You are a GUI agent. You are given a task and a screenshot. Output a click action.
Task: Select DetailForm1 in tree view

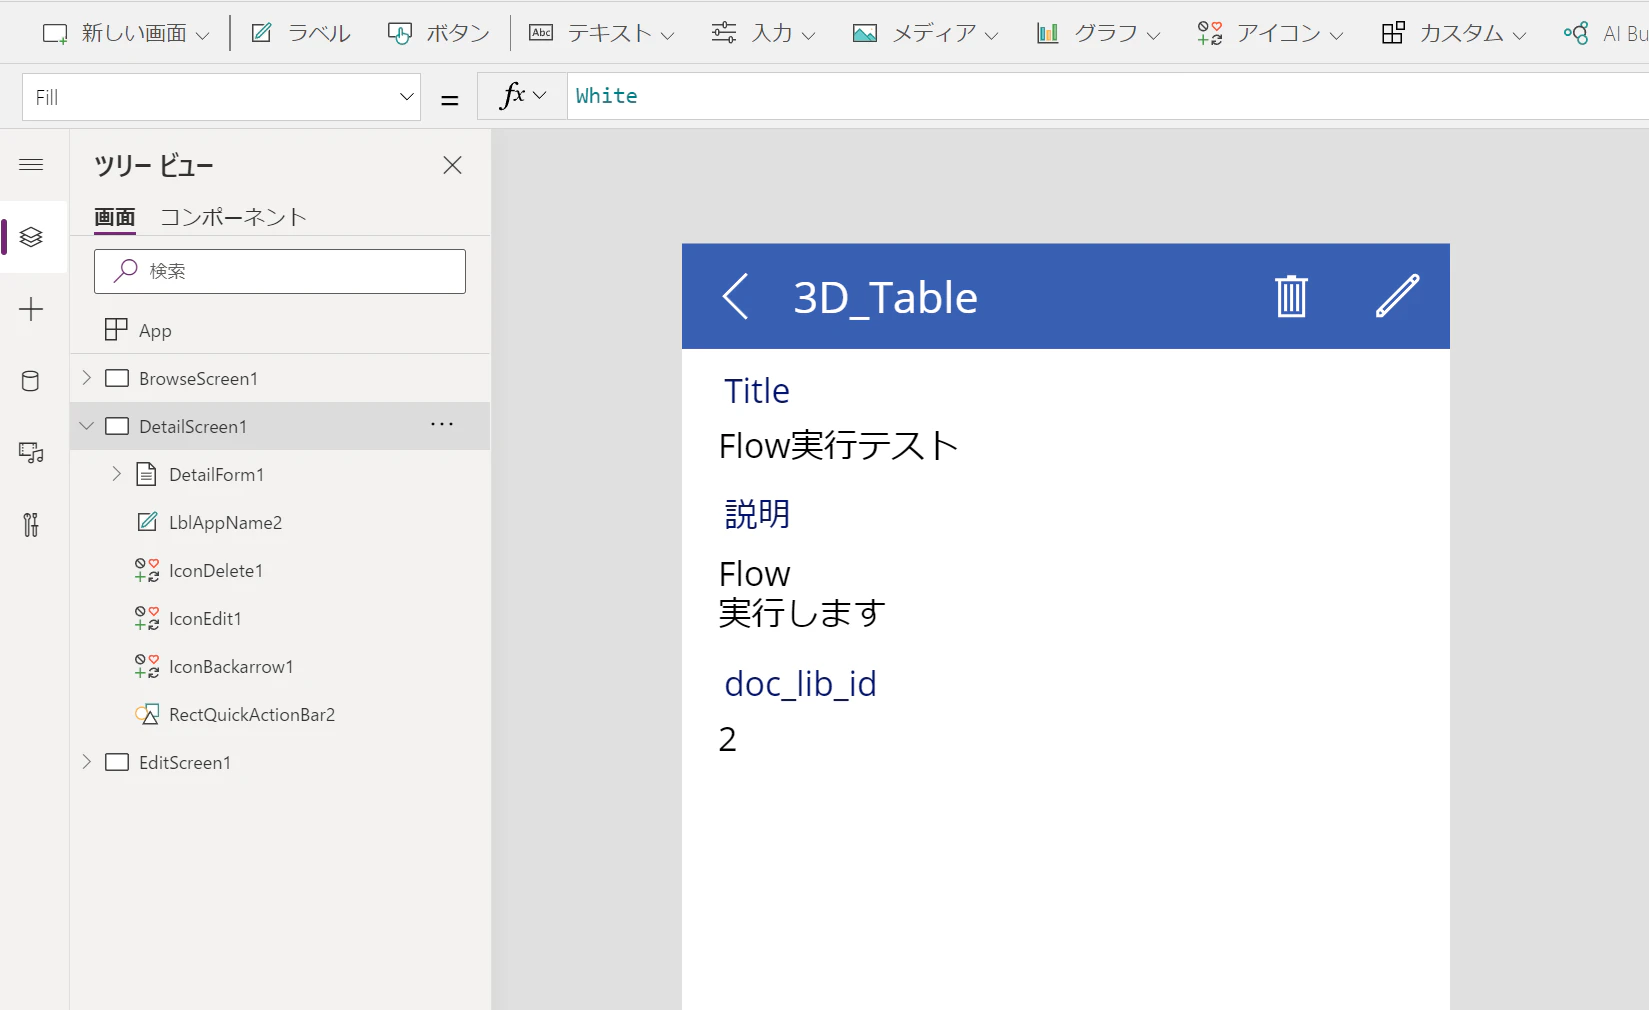click(x=216, y=475)
